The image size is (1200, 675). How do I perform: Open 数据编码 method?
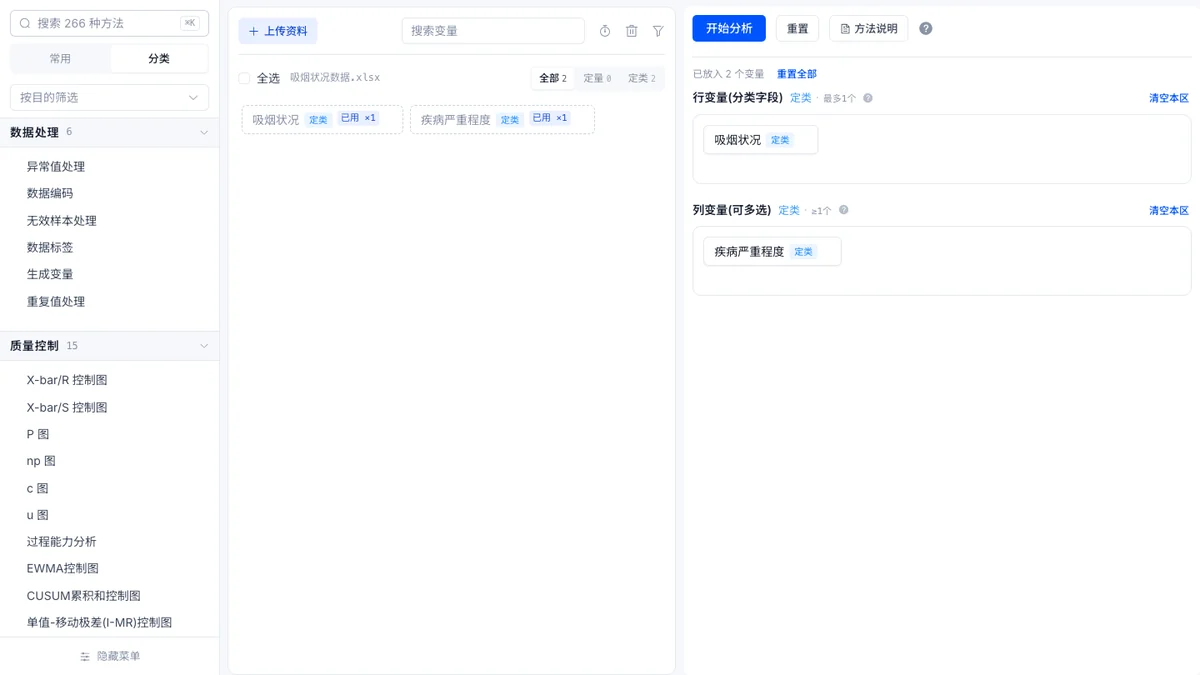coord(50,193)
